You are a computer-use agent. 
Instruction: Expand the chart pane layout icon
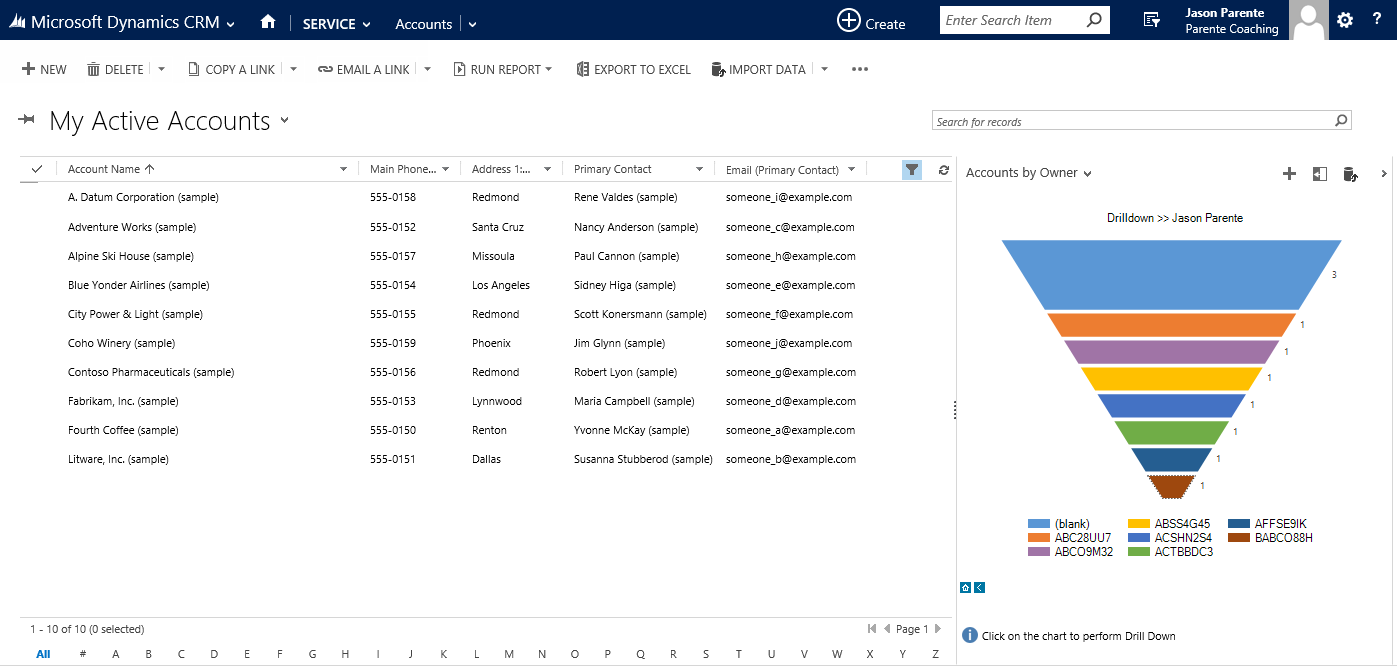(1320, 174)
